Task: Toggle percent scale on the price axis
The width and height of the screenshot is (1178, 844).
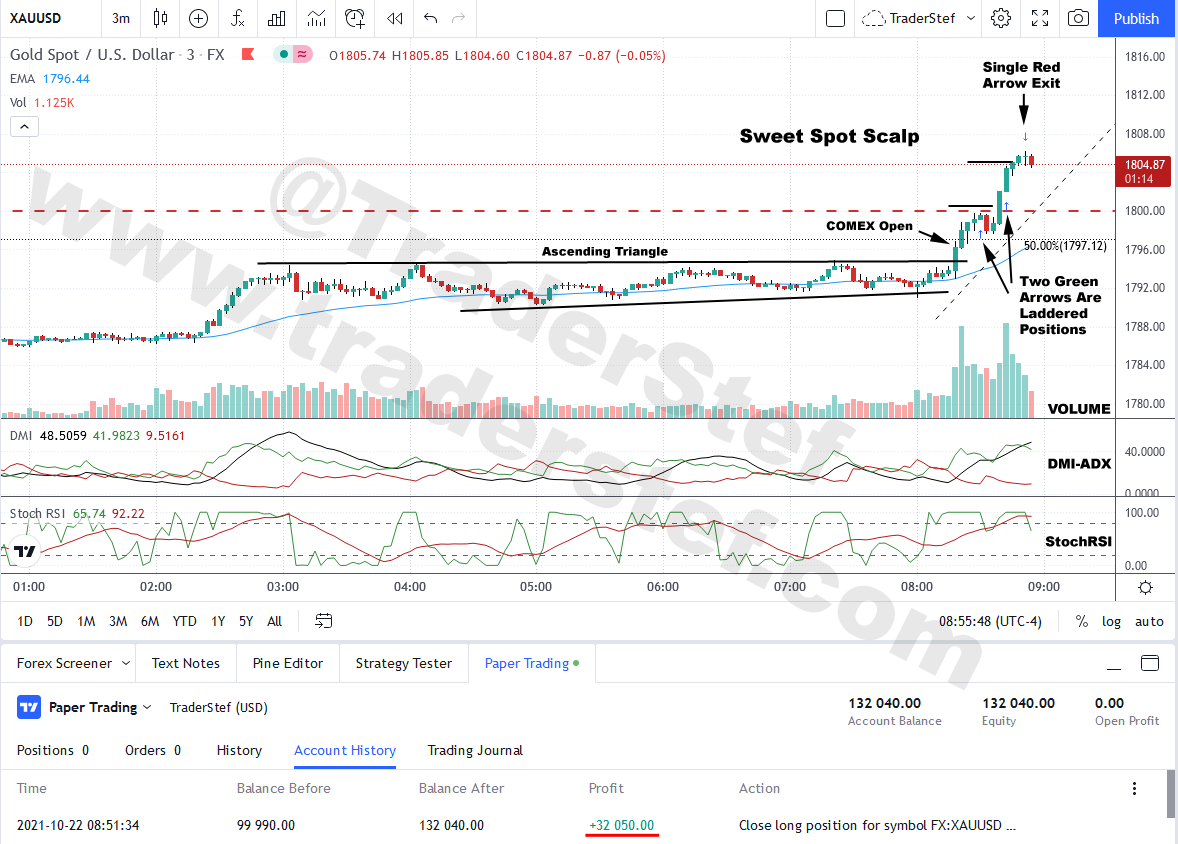Action: (x=1081, y=621)
